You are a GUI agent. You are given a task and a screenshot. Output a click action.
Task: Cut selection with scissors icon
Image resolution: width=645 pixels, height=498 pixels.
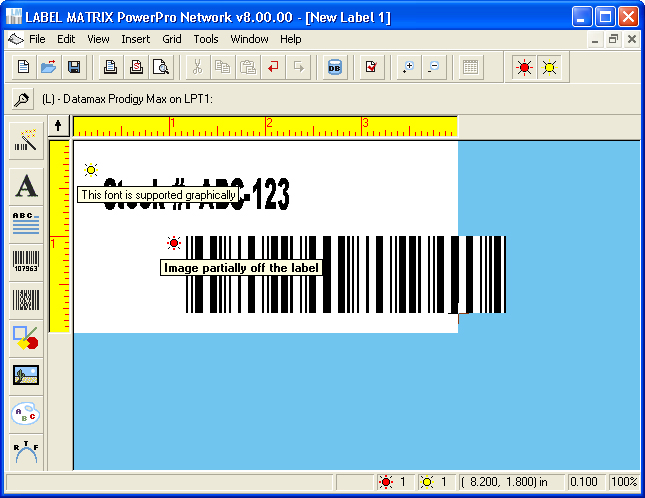197,67
